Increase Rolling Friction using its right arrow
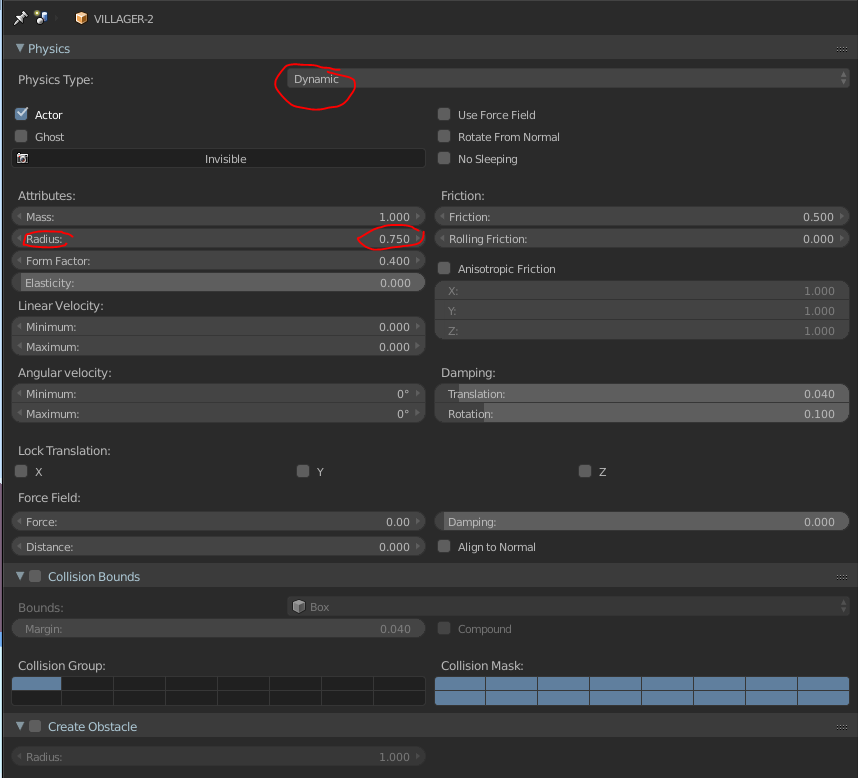Image resolution: width=858 pixels, height=778 pixels. 842,239
